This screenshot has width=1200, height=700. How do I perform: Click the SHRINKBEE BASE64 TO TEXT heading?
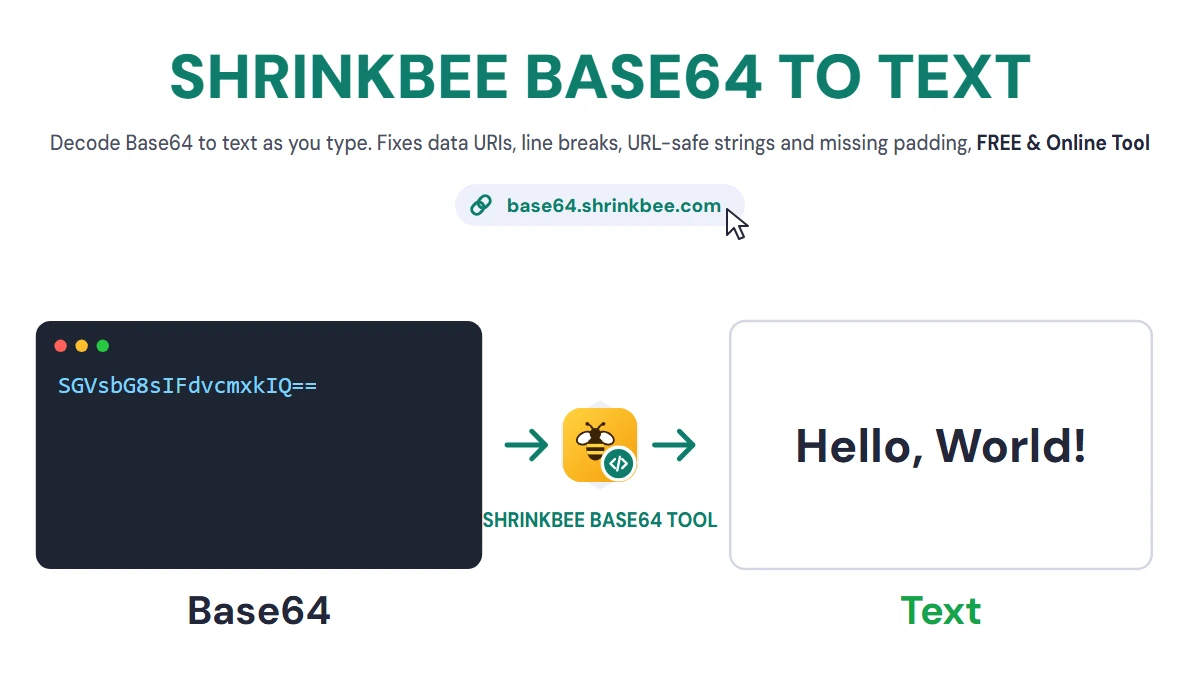[600, 77]
